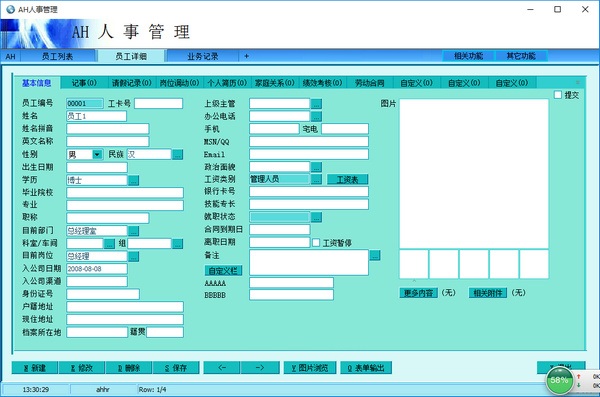Click the ahhr status bar entry
The image size is (600, 397).
(103, 390)
